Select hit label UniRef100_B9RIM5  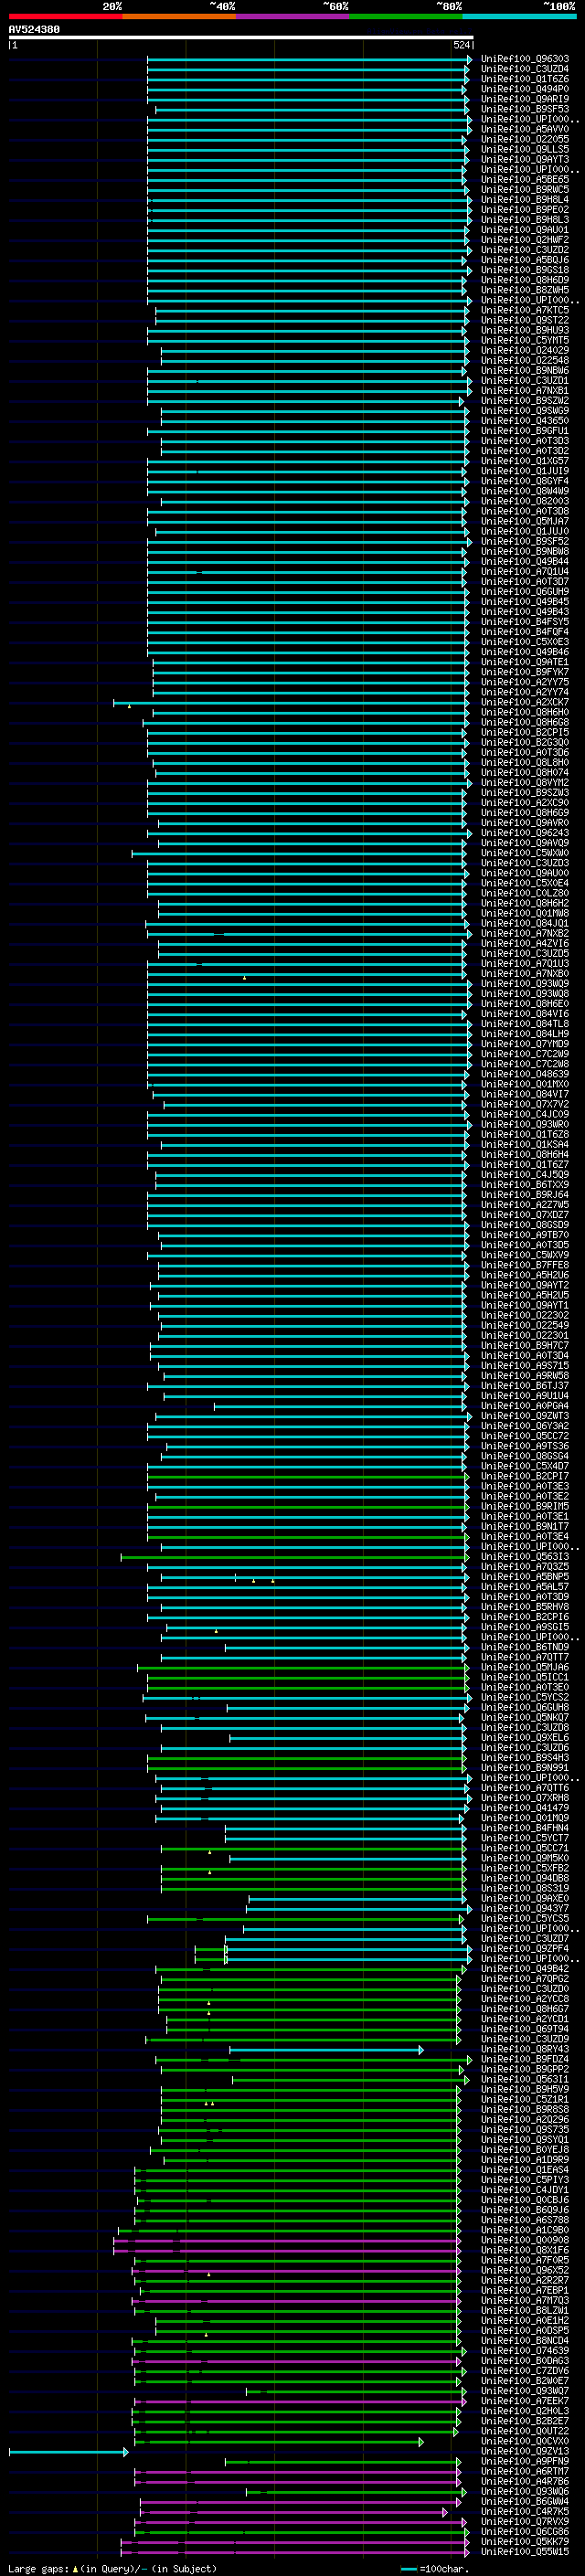tap(525, 1506)
